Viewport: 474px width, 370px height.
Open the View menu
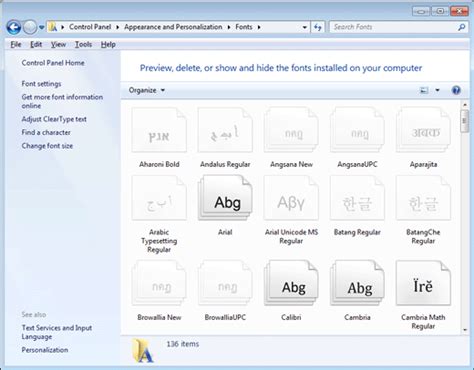click(58, 44)
